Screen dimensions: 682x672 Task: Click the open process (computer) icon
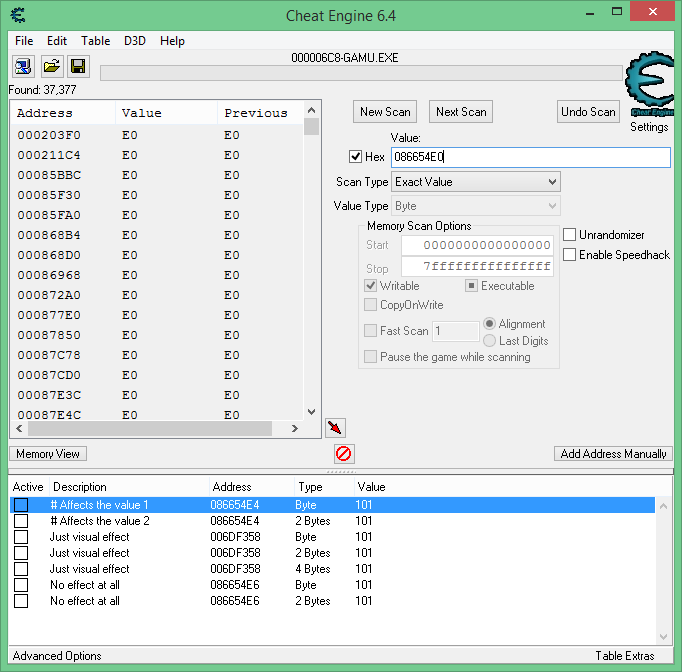tap(23, 67)
